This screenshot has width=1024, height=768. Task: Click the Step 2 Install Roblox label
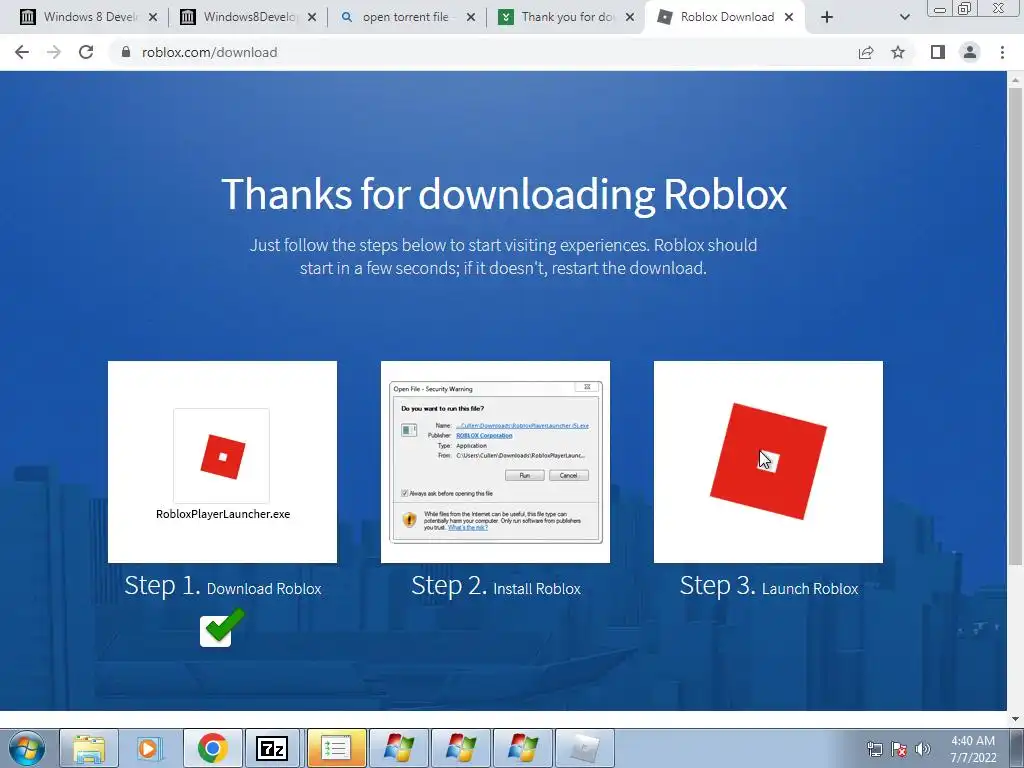tap(496, 586)
